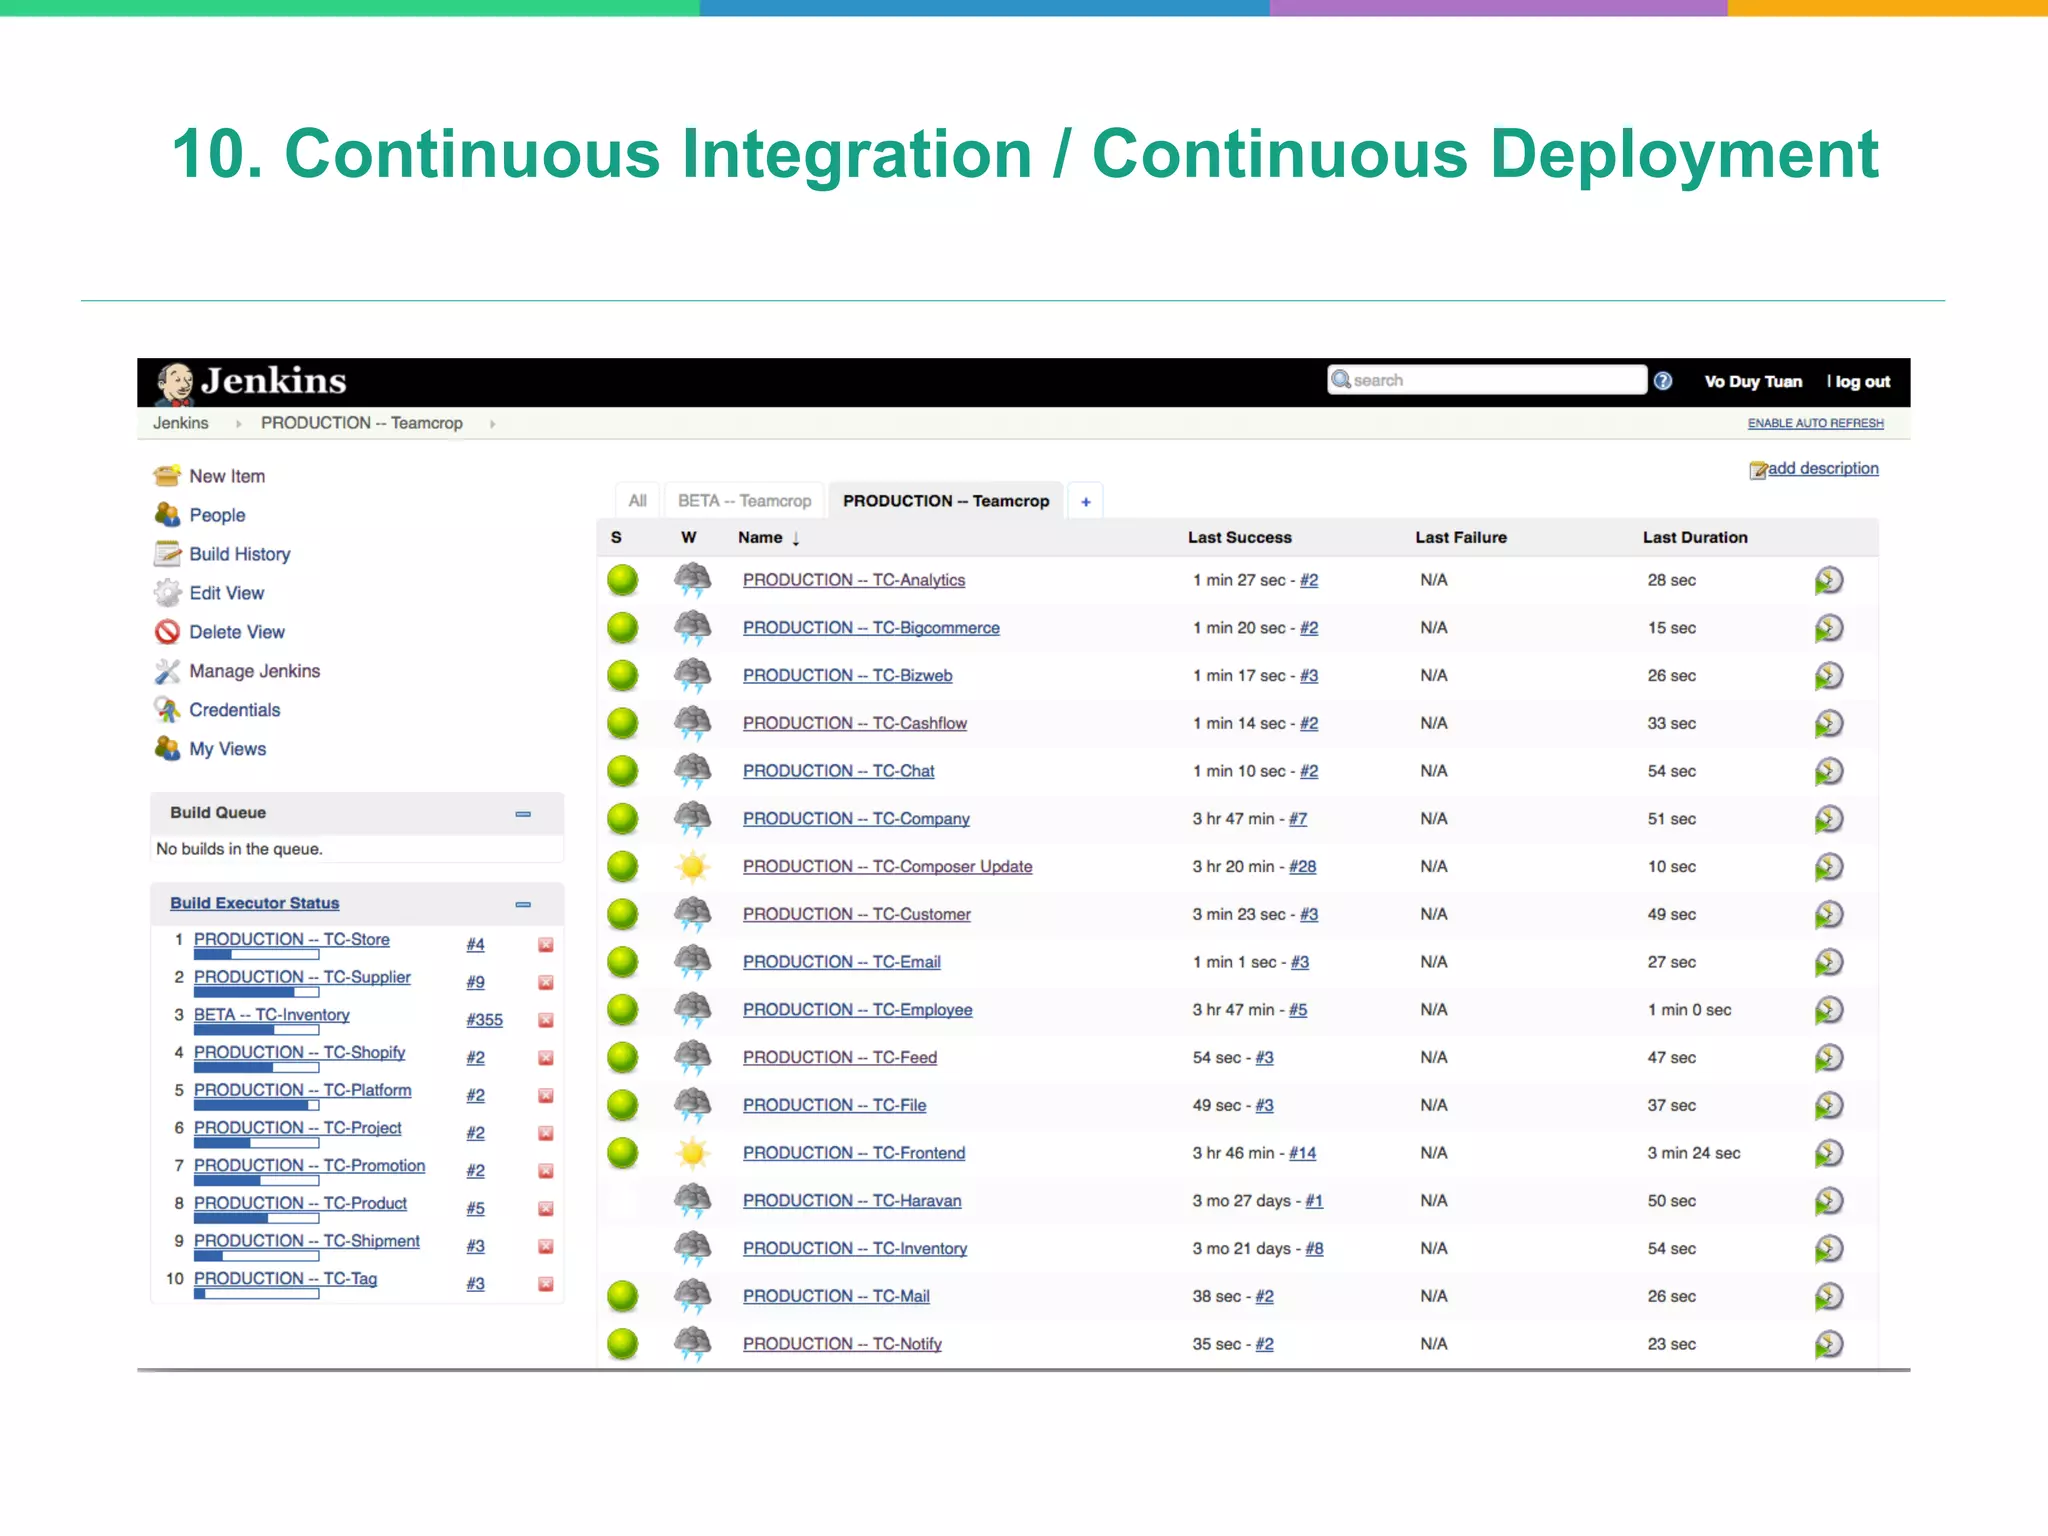Sort by Last Failure column header

pos(1461,538)
